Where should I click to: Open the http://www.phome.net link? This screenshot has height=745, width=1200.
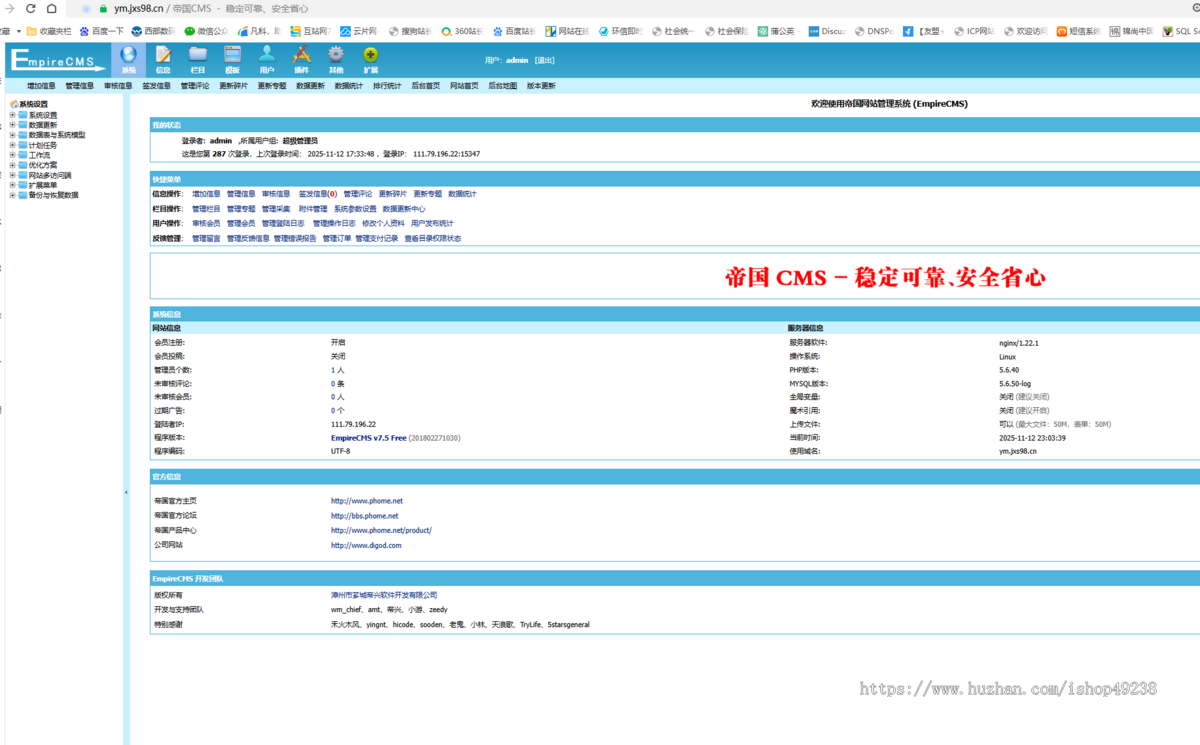click(367, 501)
